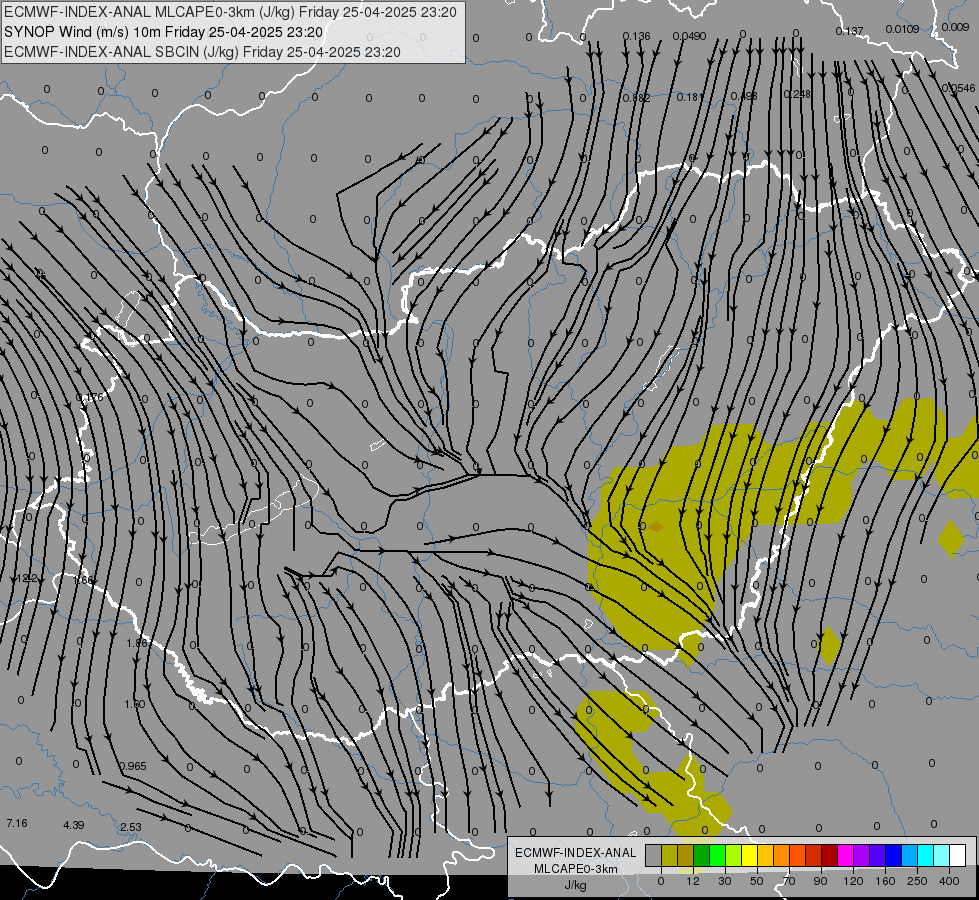Screen dimensions: 979x900
Task: Click the map value '0.0546'
Action: (958, 88)
